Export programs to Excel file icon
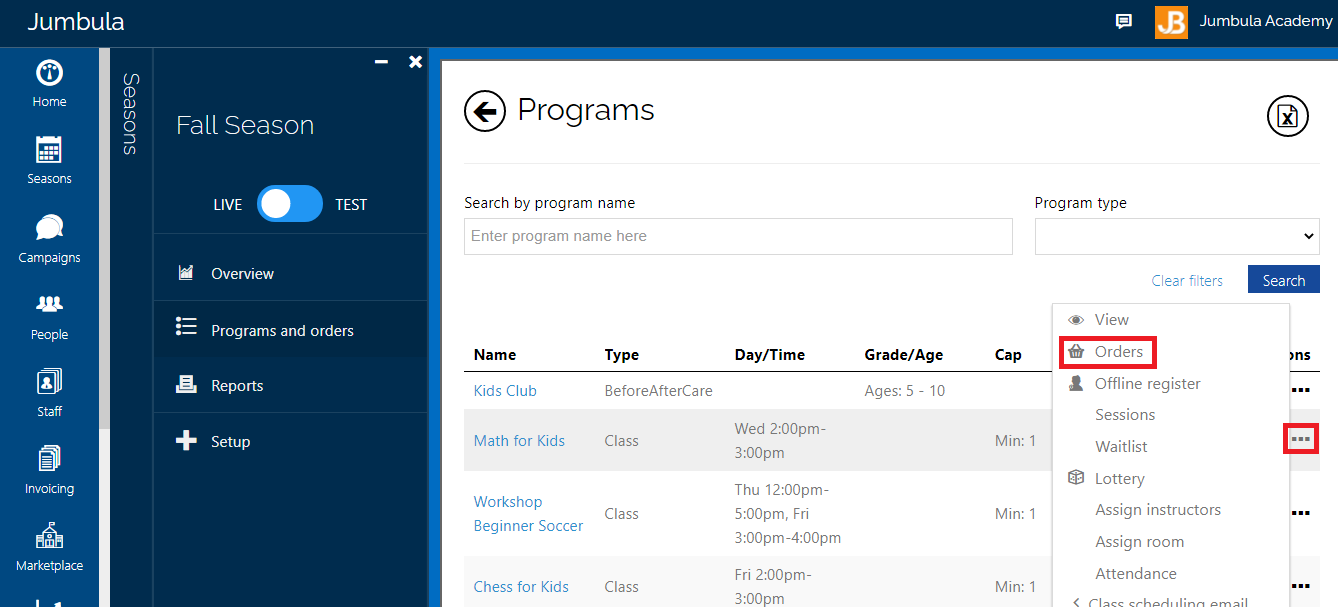 [1288, 117]
